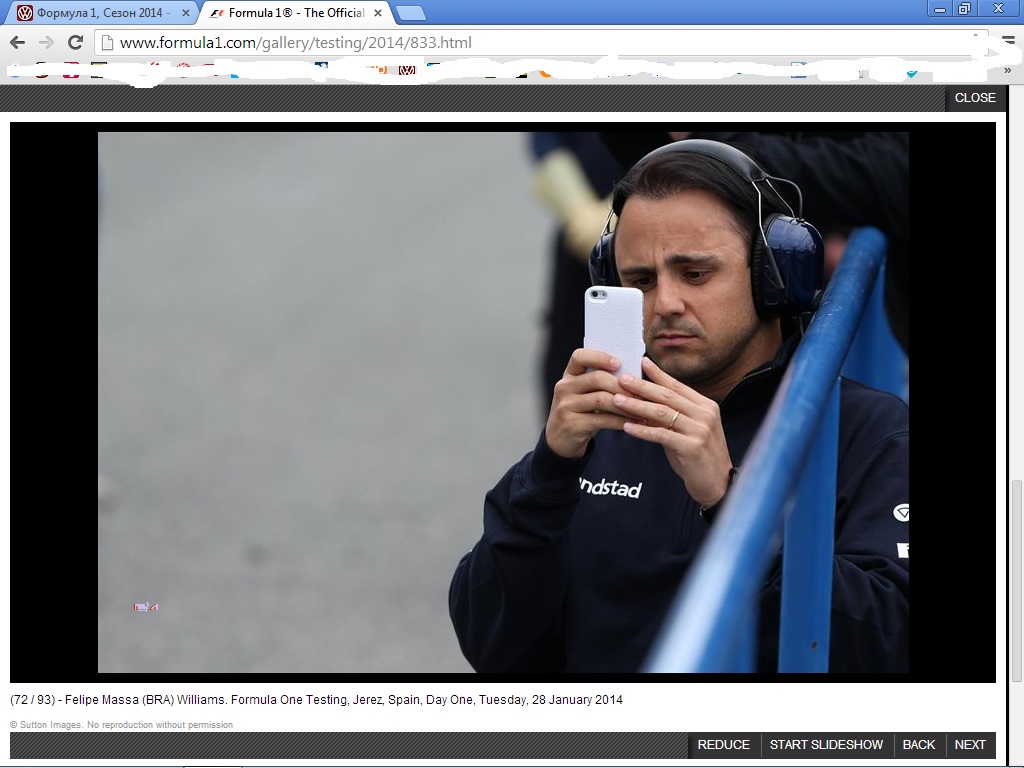Viewport: 1024px width, 768px height.
Task: Close the gallery viewer with CLOSE
Action: (x=974, y=98)
